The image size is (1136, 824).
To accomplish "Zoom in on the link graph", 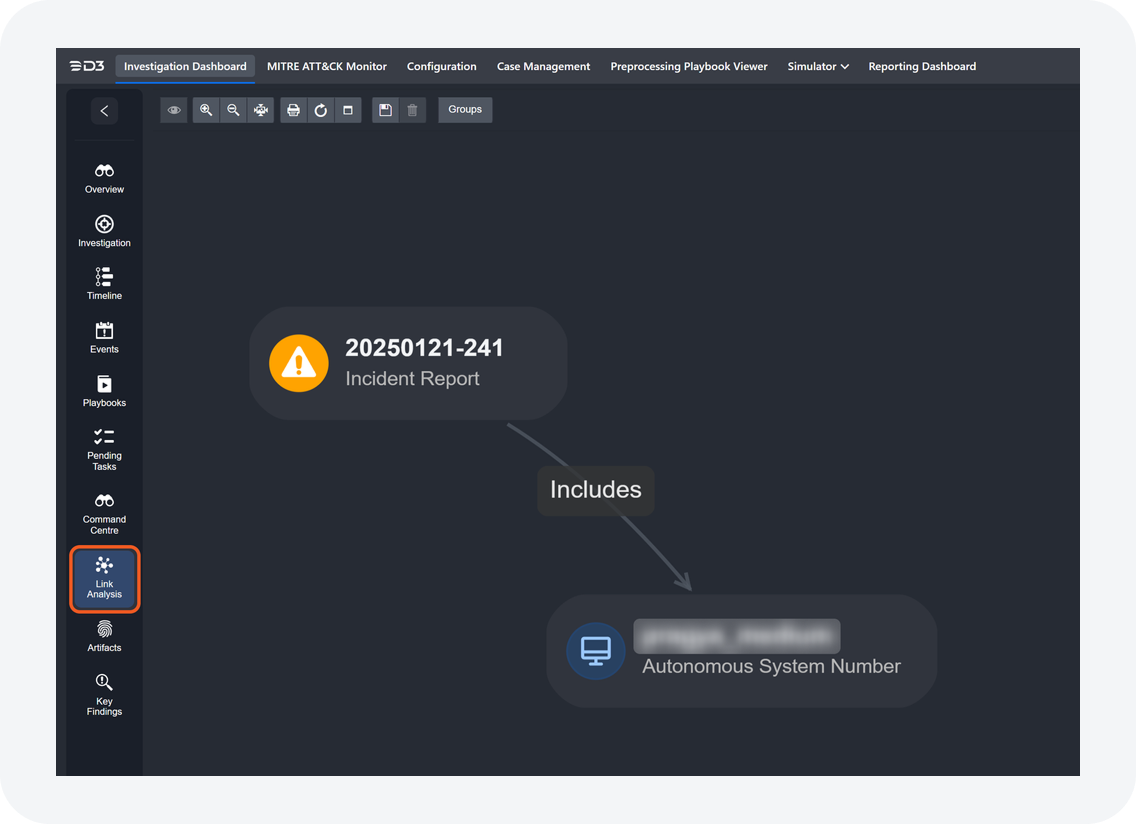I will (206, 110).
